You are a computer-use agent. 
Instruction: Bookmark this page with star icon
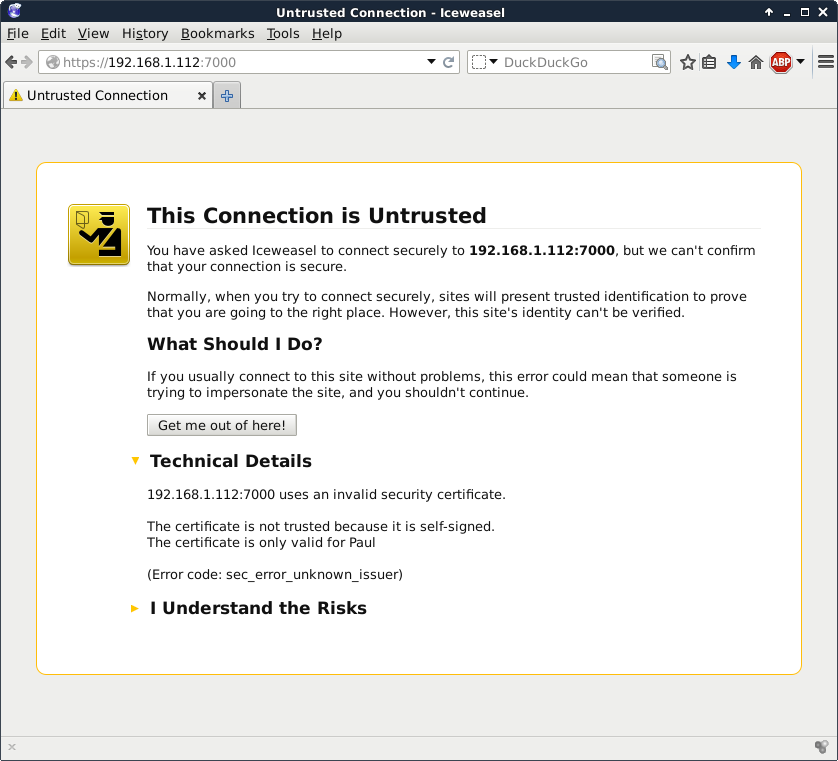click(687, 63)
